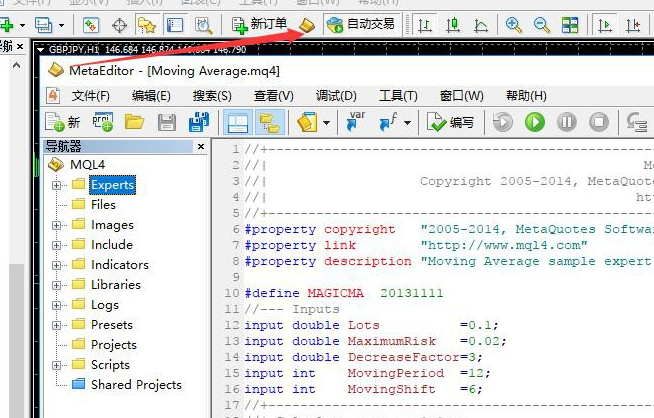
Task: Open the 工具(T) menu
Action: pyautogui.click(x=397, y=96)
